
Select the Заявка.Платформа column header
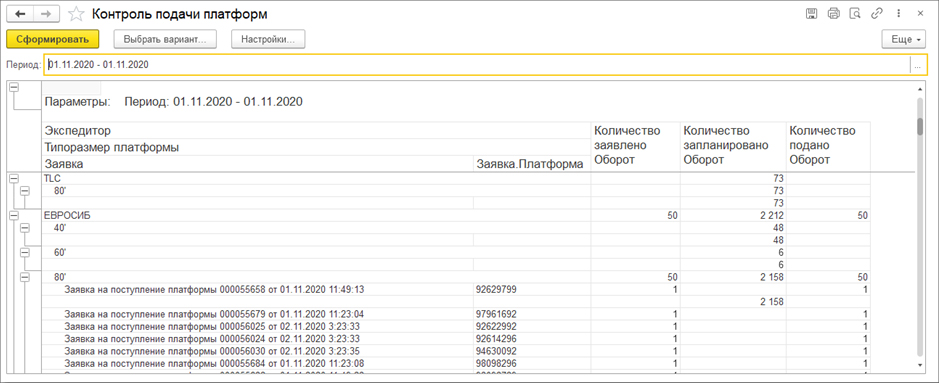(532, 164)
